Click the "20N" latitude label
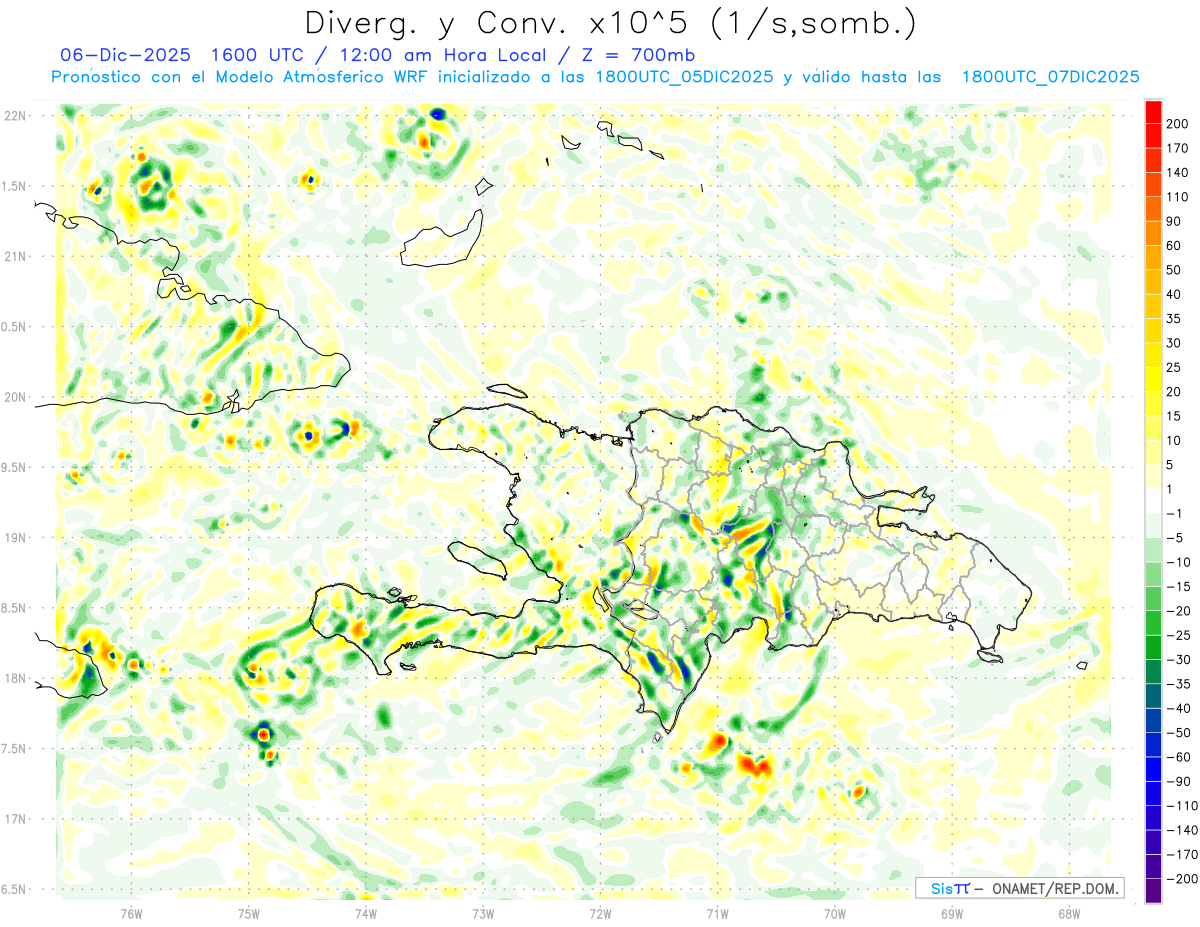 [x=14, y=397]
